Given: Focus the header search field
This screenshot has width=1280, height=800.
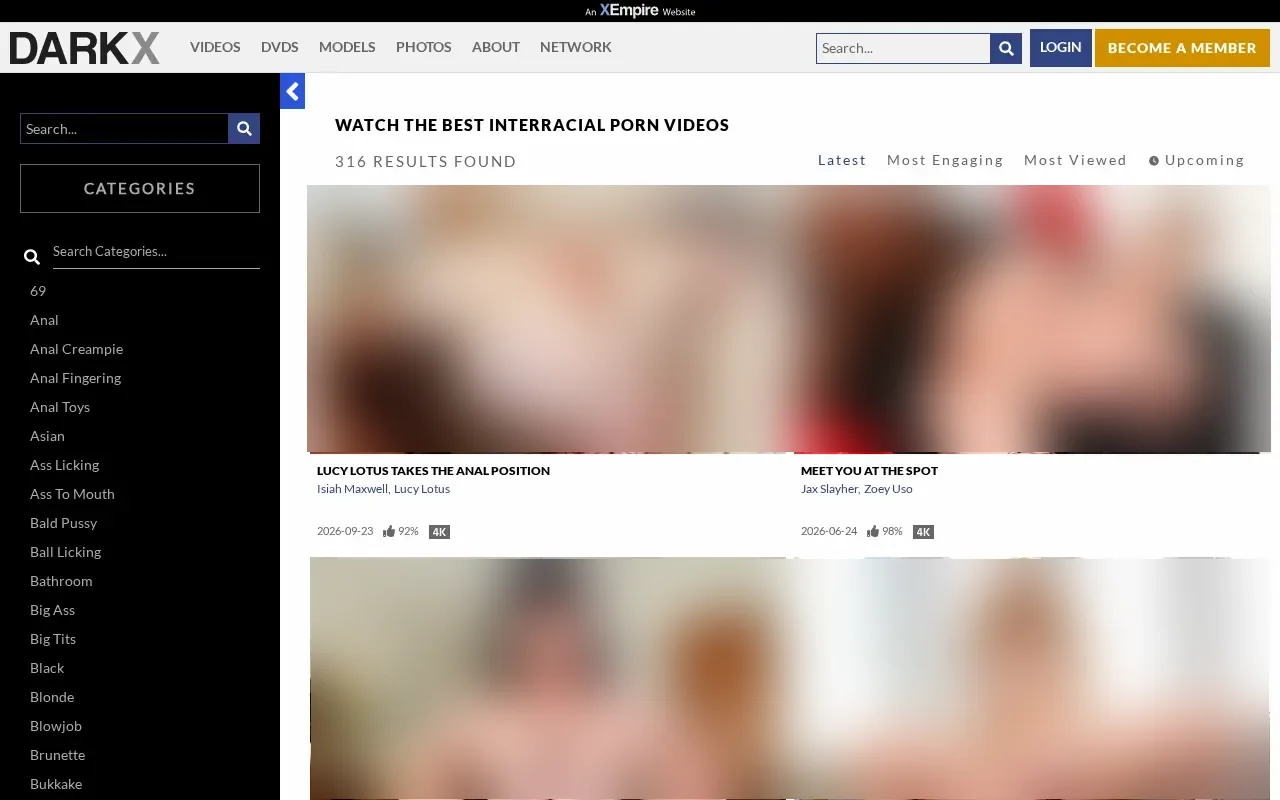Looking at the screenshot, I should (903, 48).
